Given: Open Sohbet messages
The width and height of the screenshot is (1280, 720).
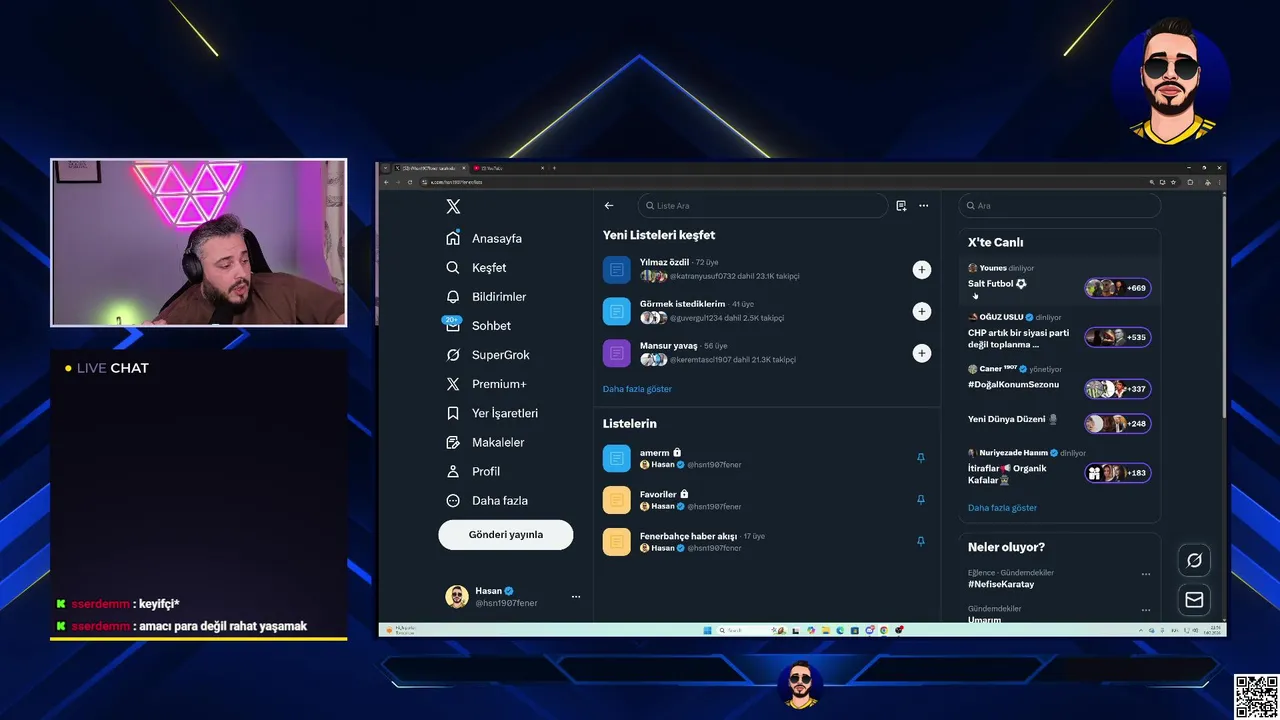Looking at the screenshot, I should (478, 326).
